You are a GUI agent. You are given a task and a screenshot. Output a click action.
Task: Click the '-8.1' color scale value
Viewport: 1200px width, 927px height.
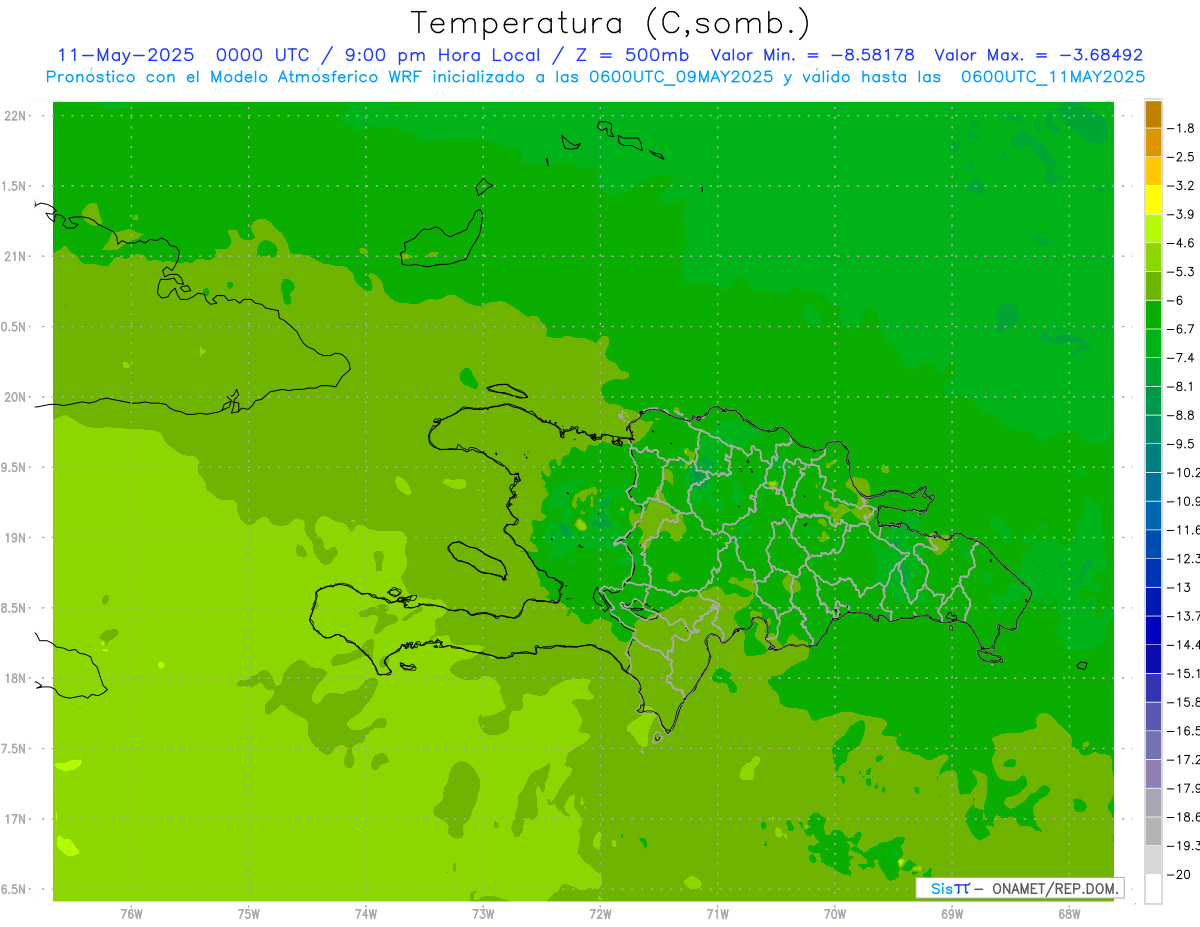(1180, 386)
